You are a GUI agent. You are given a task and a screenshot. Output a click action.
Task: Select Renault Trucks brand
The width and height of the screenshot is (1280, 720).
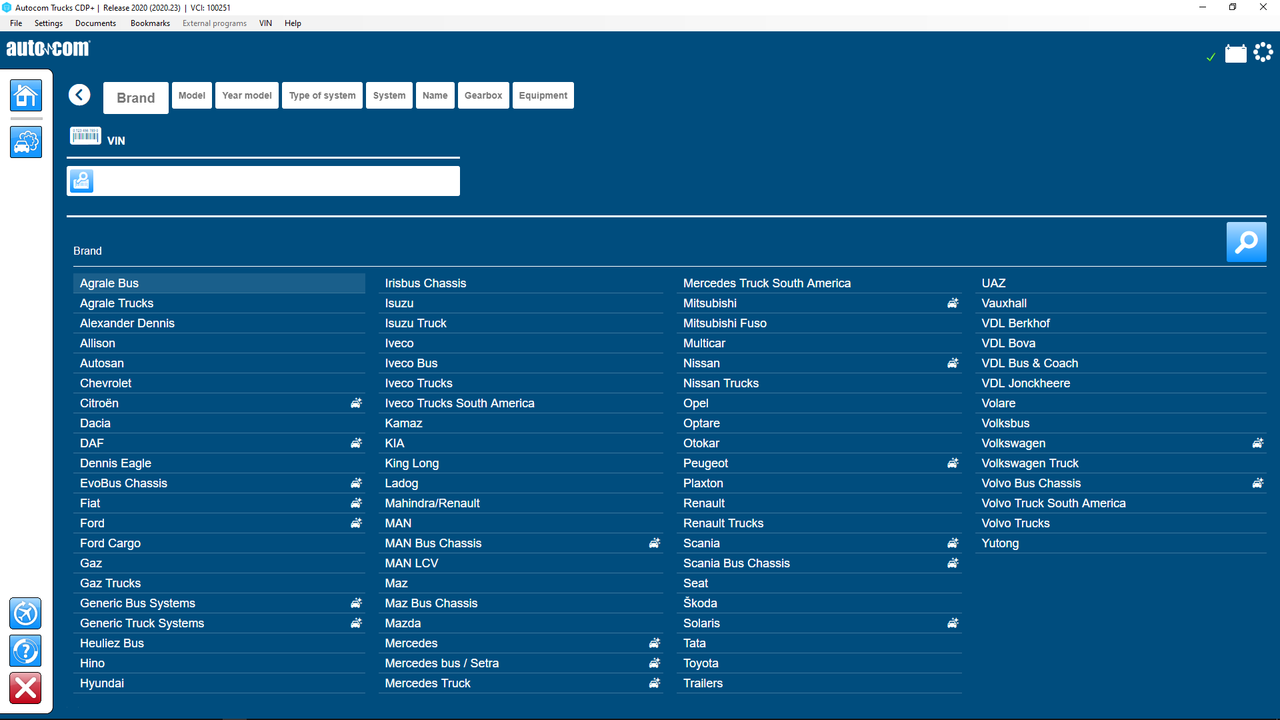point(820,523)
